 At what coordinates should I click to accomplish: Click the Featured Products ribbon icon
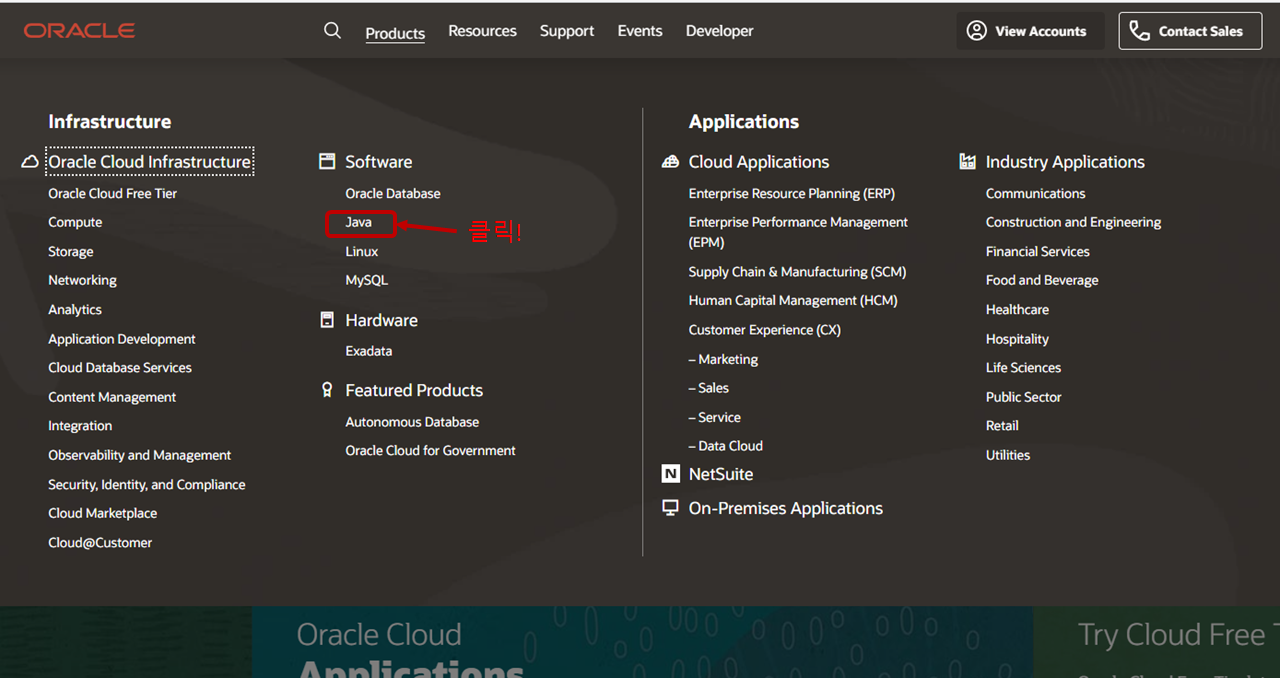click(327, 390)
